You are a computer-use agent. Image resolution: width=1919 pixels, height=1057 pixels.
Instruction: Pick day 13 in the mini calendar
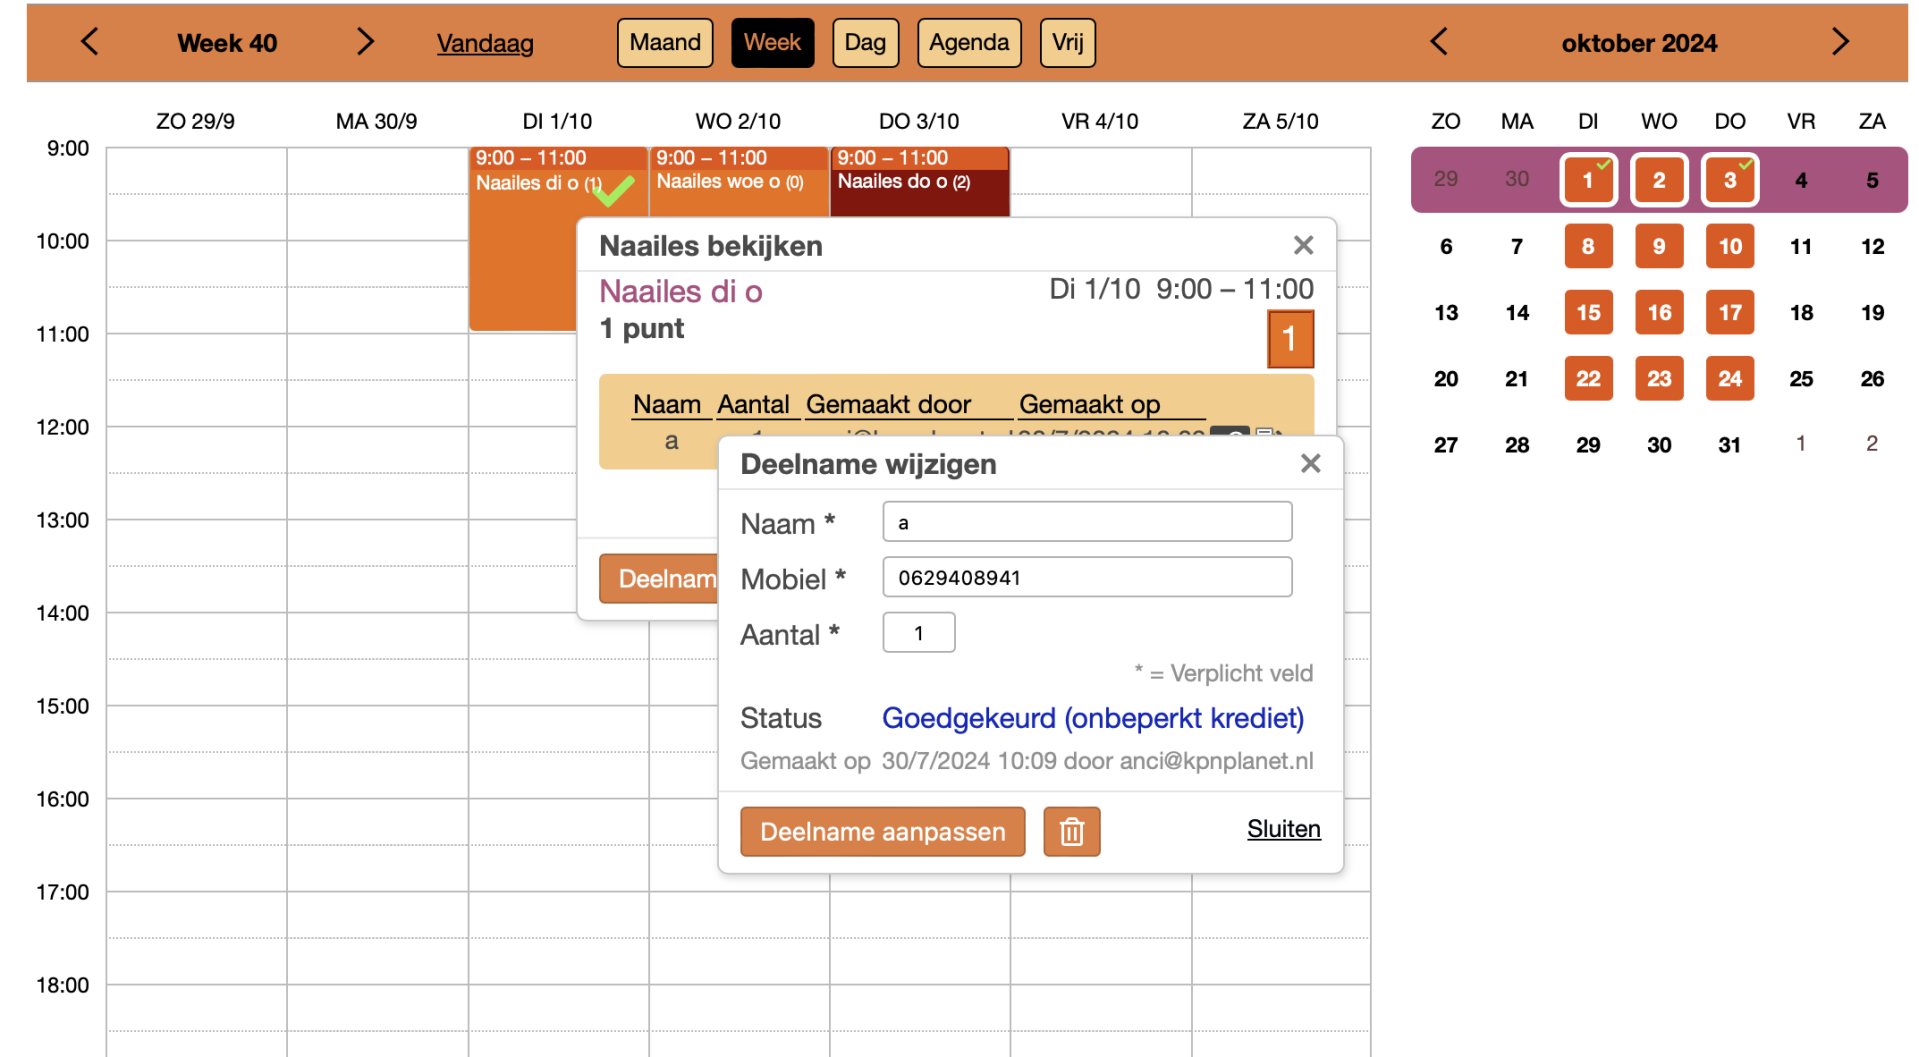[x=1446, y=313]
